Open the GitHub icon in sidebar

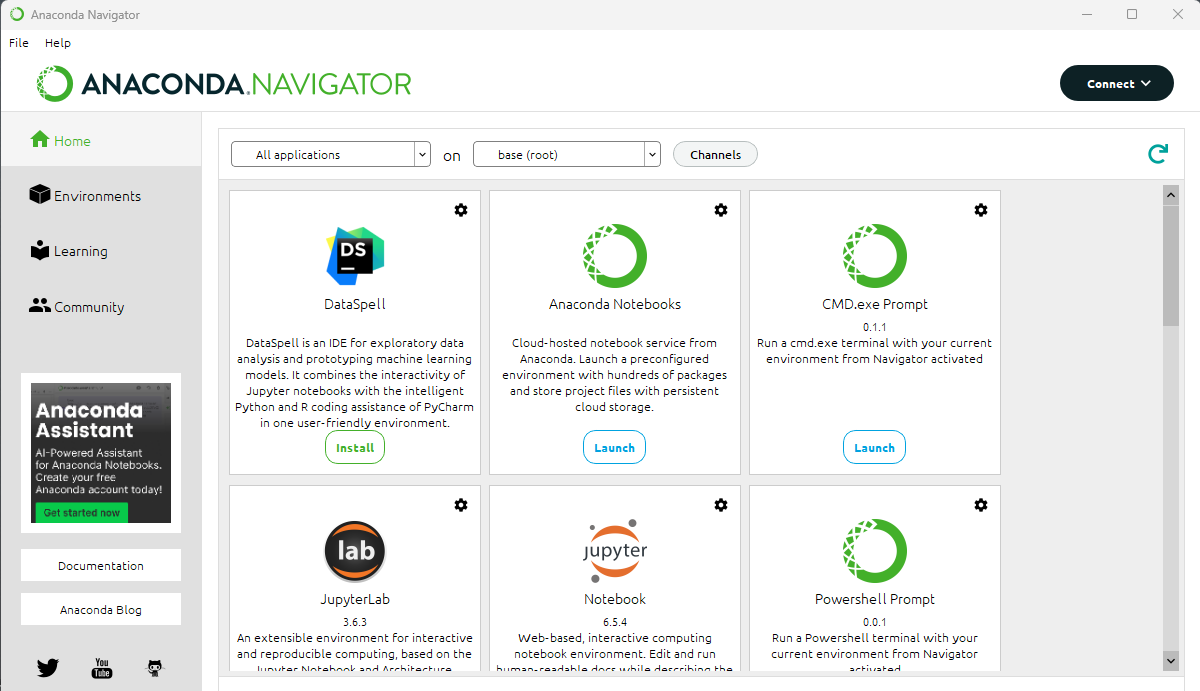[x=155, y=667]
